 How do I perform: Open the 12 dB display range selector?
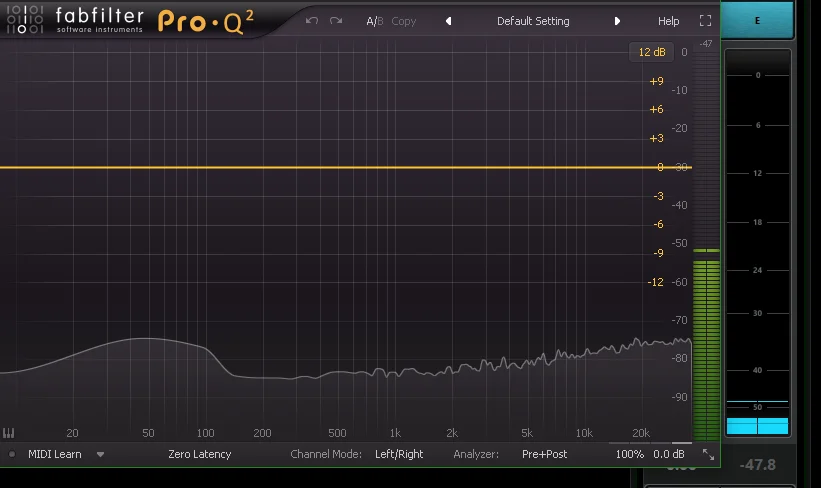(651, 52)
